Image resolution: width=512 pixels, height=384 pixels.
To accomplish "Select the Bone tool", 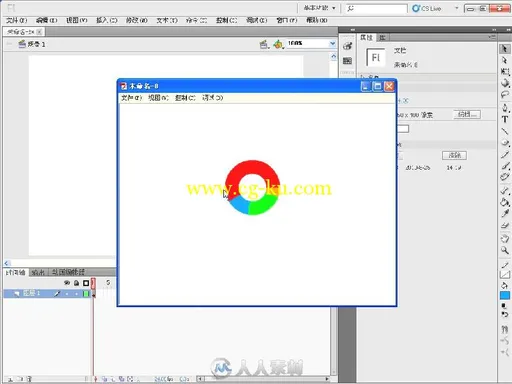I will tap(505, 191).
